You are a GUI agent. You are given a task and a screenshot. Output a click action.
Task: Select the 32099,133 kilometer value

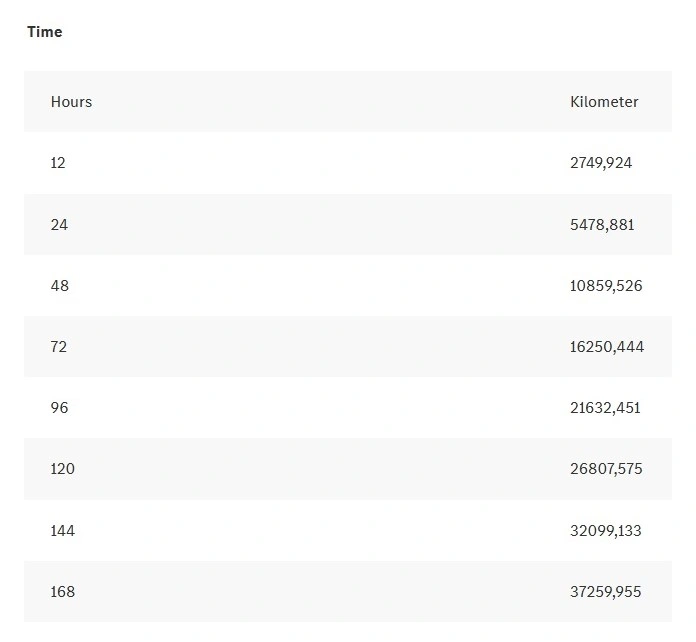605,531
